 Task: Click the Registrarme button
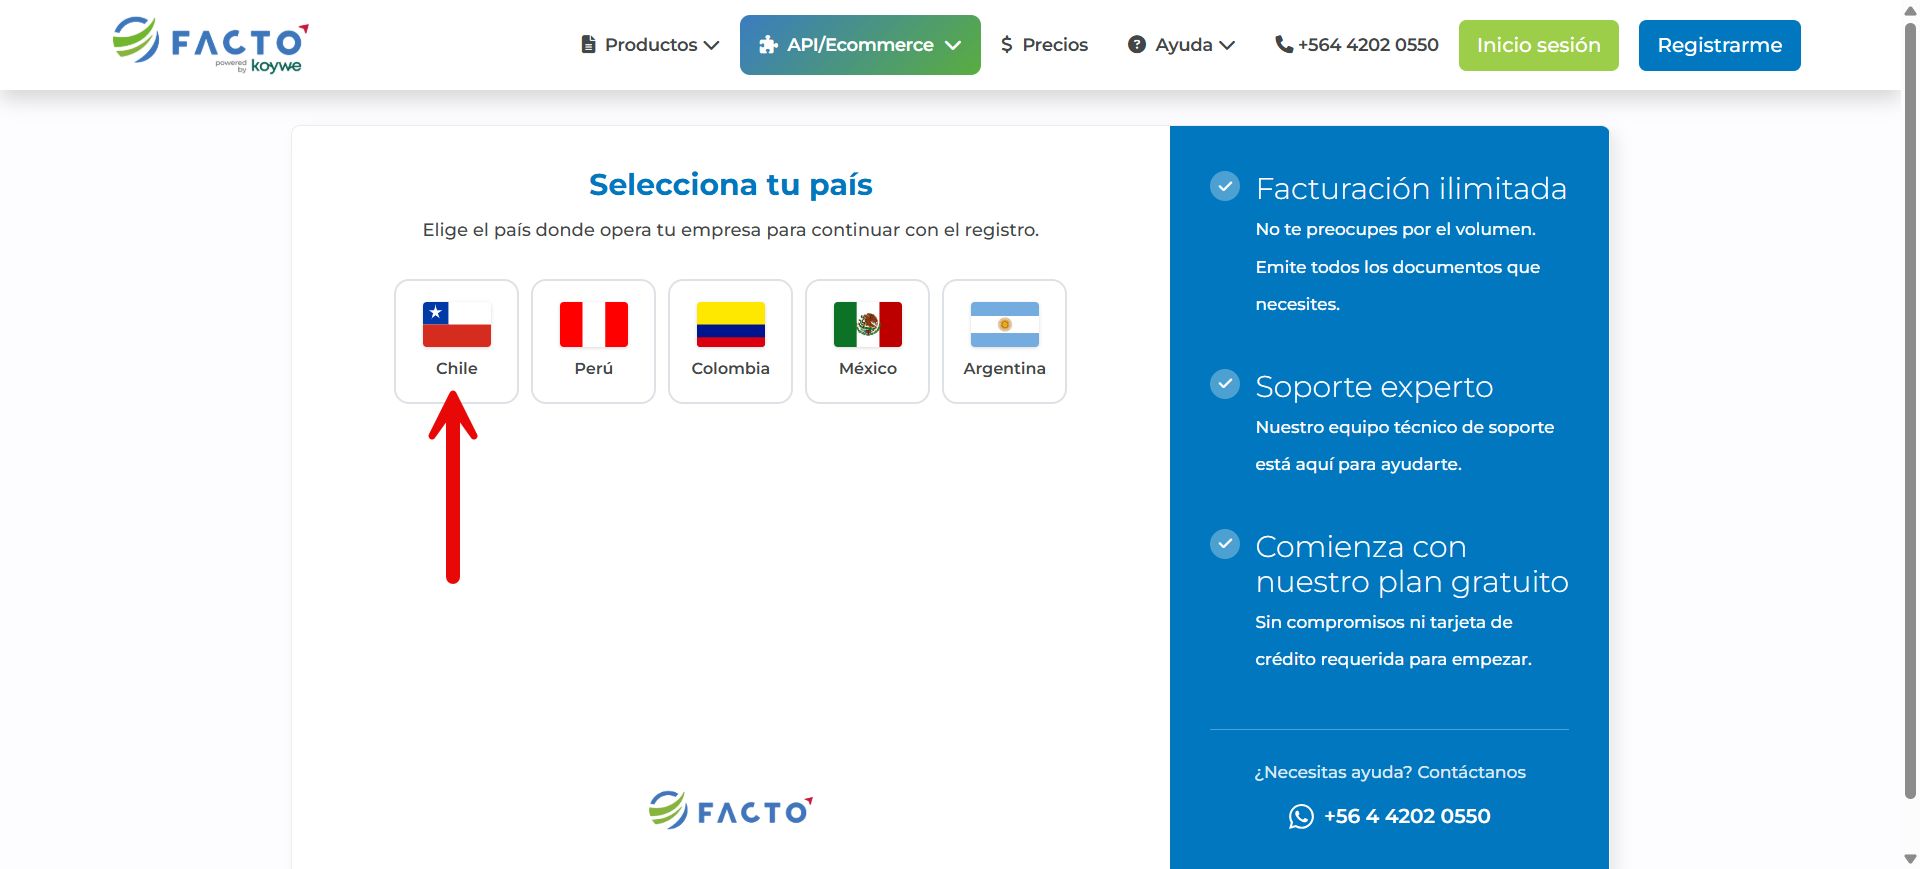point(1719,45)
